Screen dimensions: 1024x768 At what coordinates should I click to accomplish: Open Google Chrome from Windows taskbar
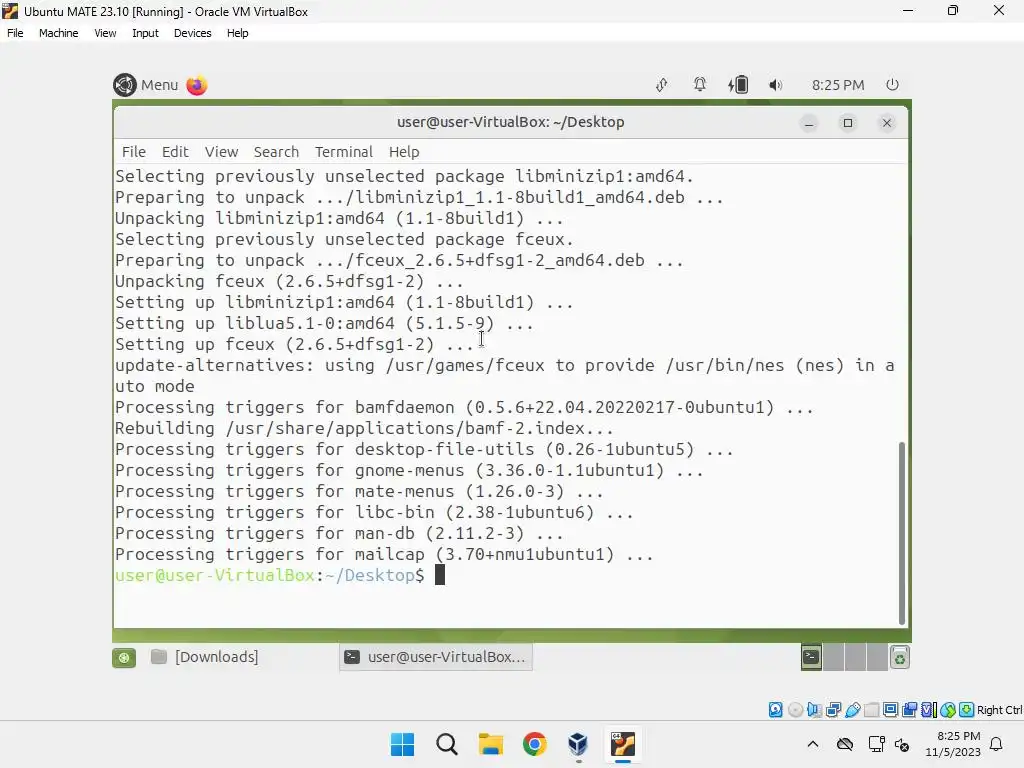click(x=534, y=744)
